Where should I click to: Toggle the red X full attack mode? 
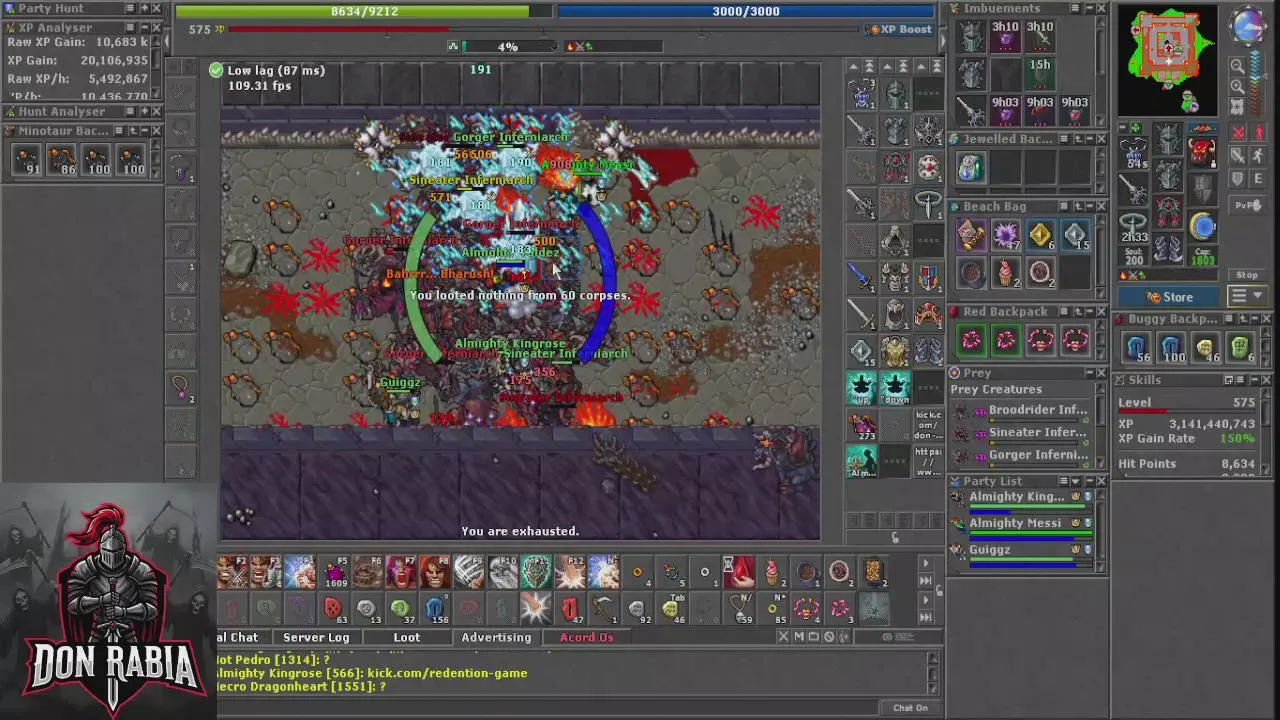[x=1238, y=133]
